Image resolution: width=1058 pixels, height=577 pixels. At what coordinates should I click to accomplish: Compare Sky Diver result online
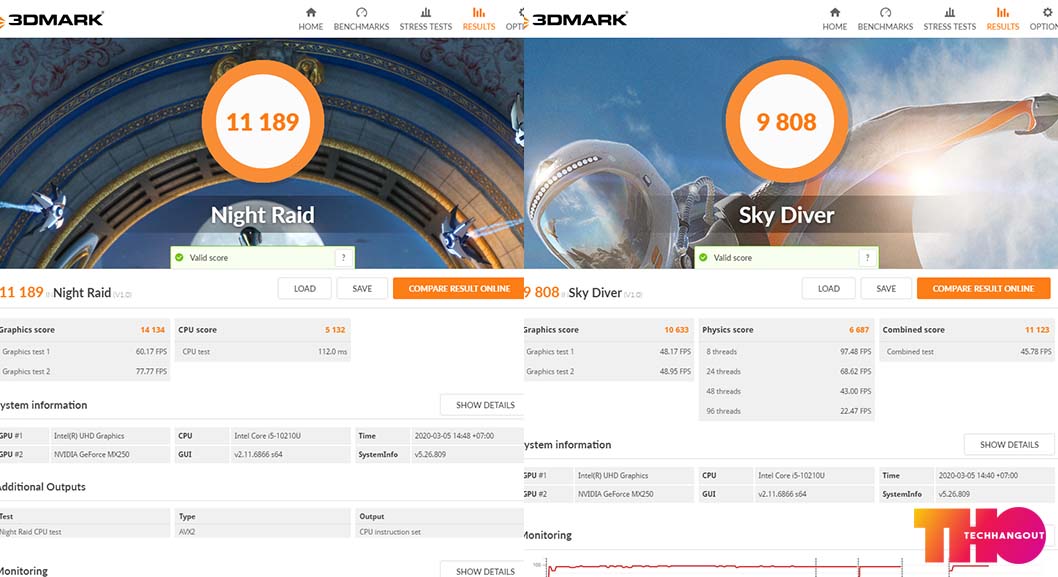tap(983, 288)
